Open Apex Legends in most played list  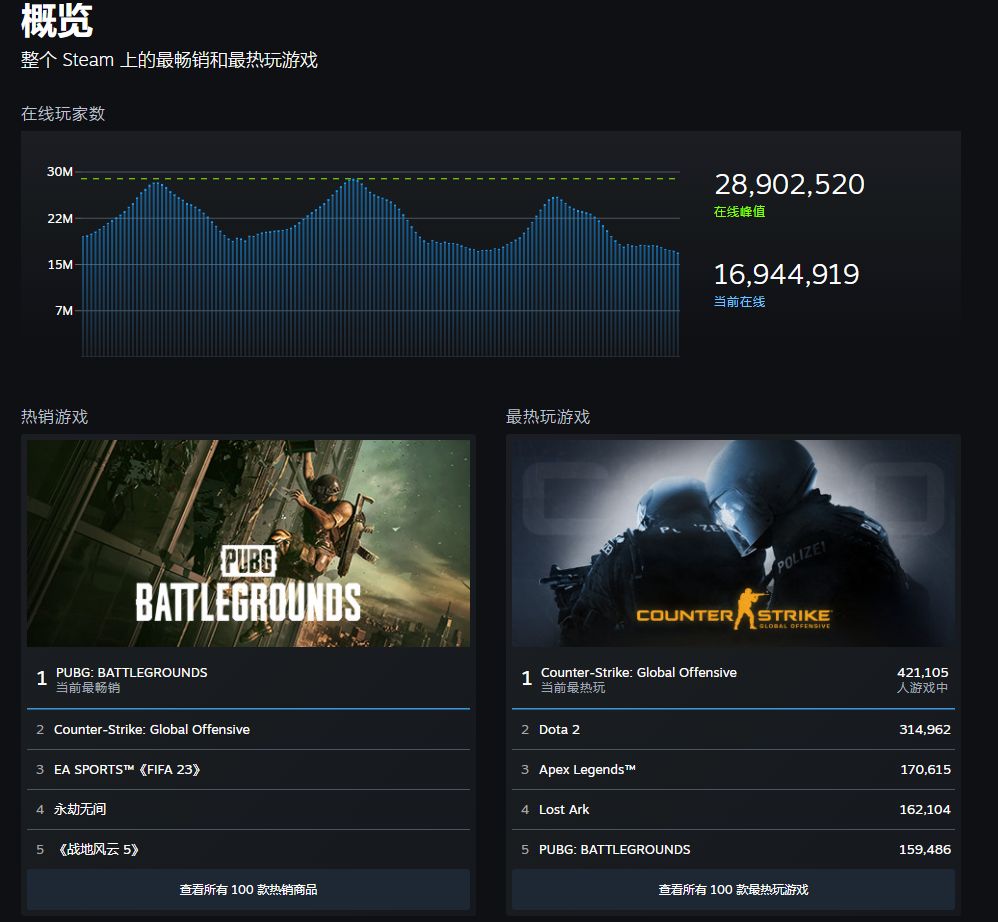(x=733, y=770)
